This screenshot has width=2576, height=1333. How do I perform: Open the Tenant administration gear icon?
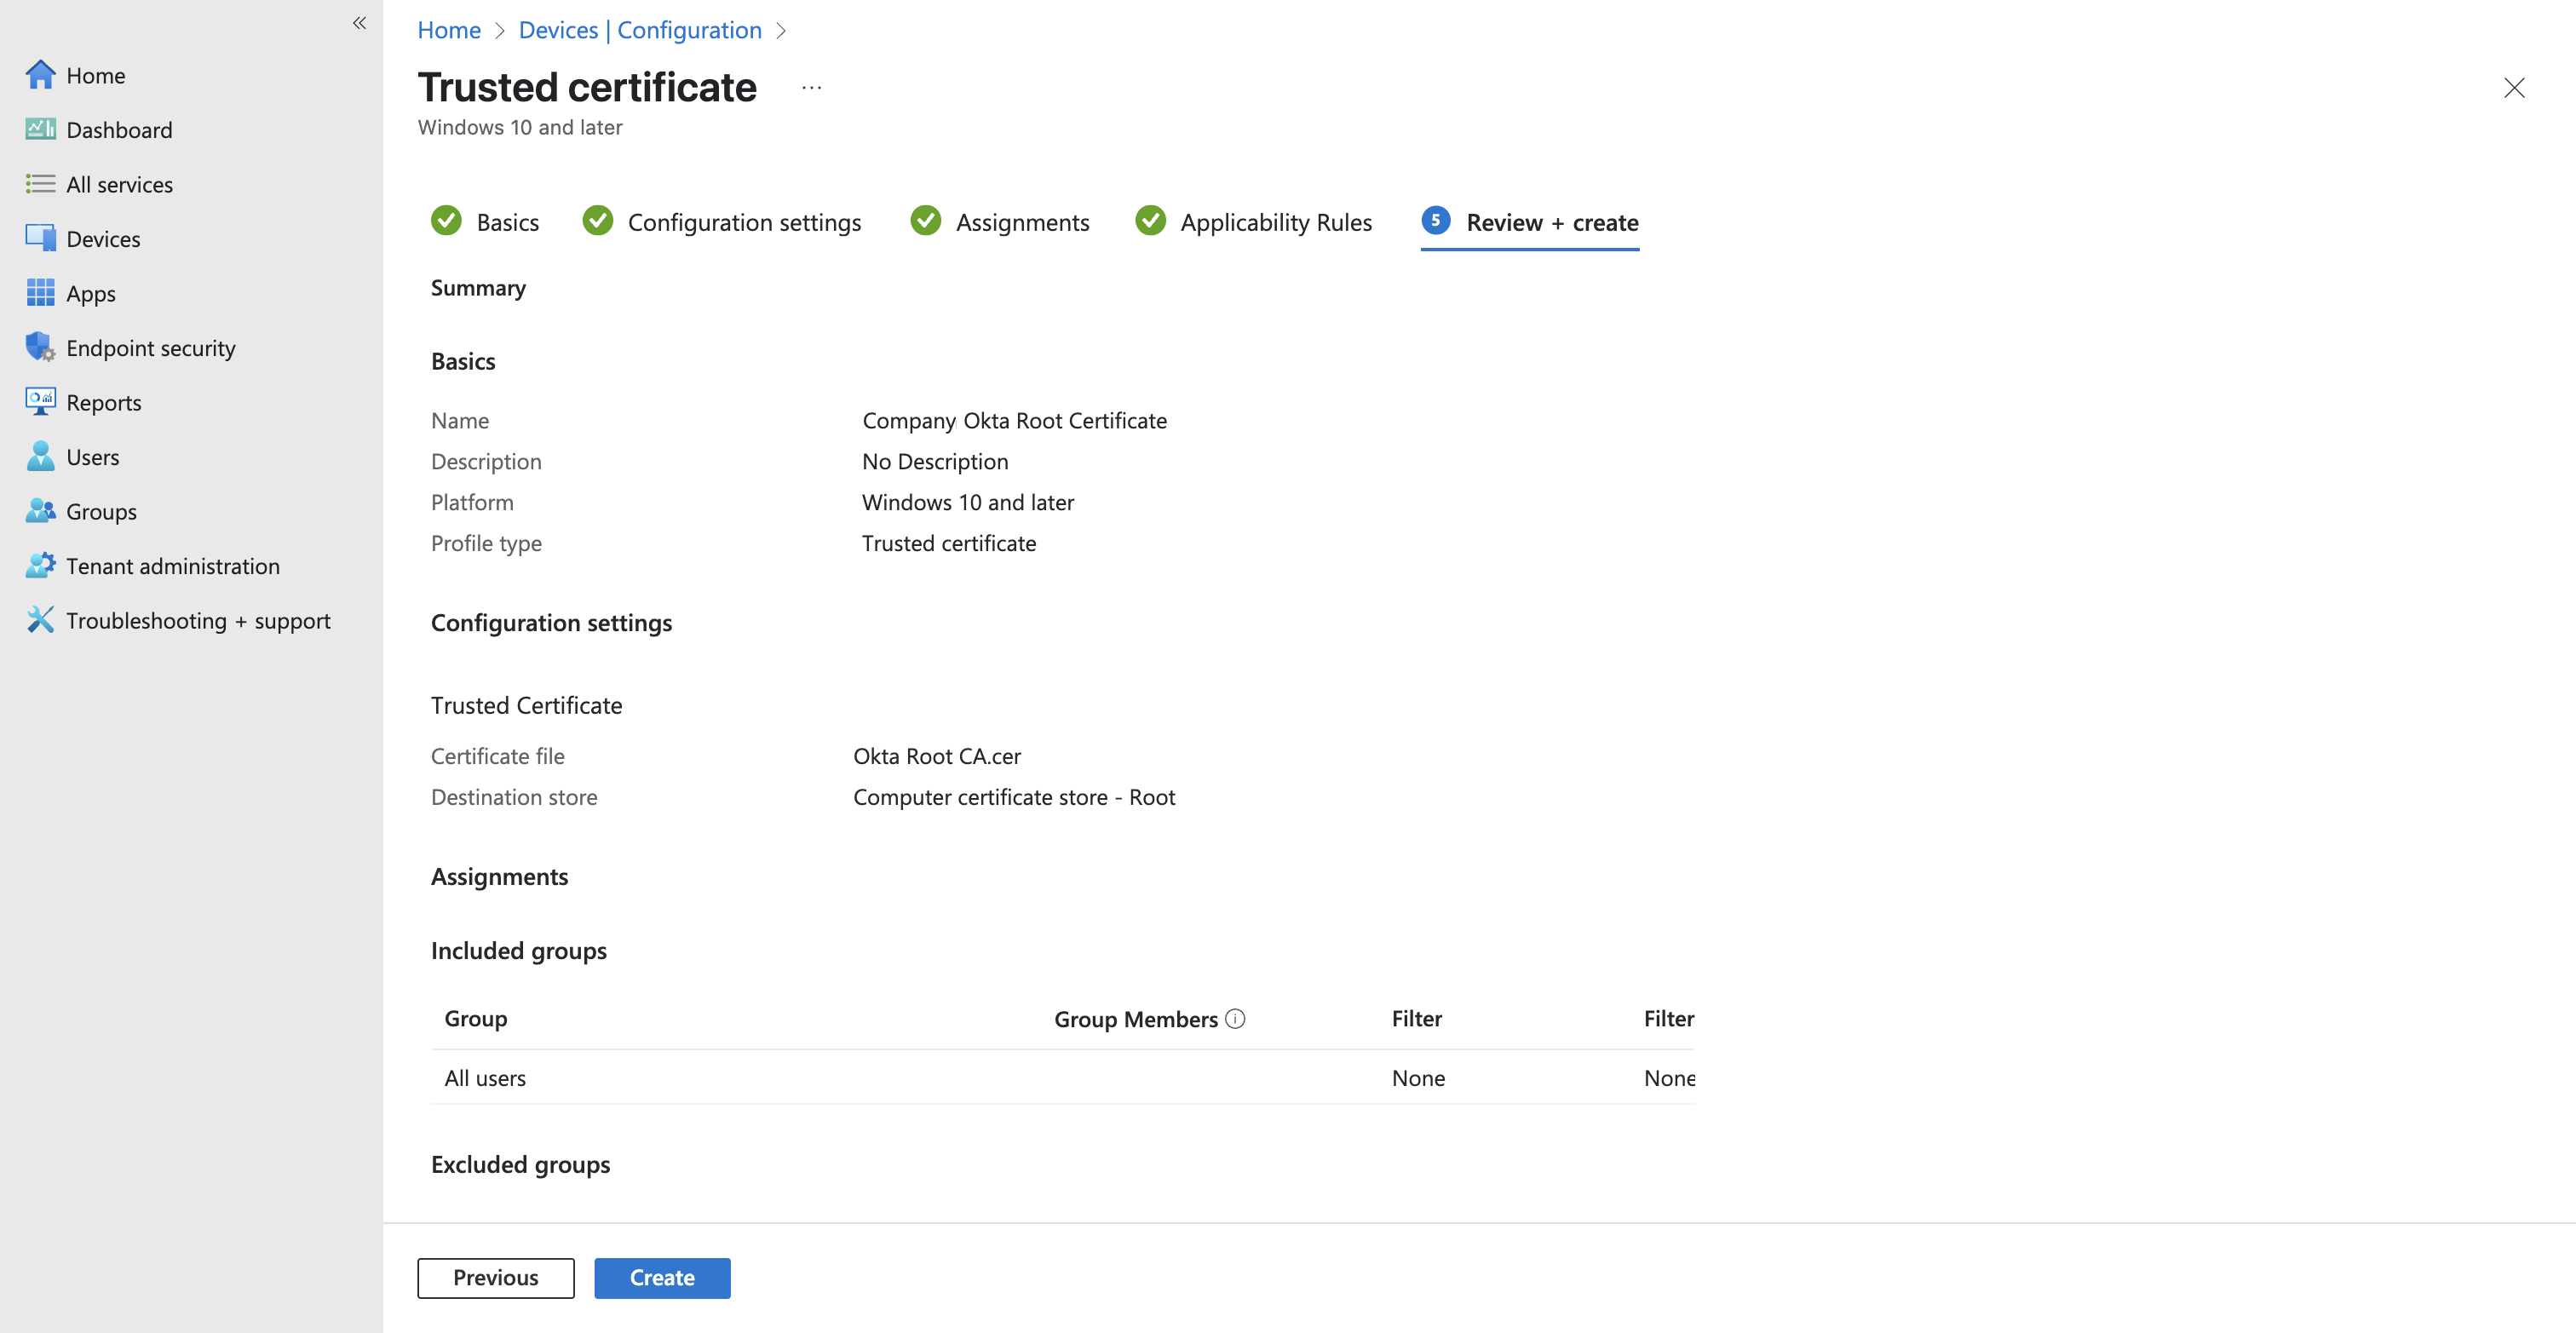pos(40,565)
